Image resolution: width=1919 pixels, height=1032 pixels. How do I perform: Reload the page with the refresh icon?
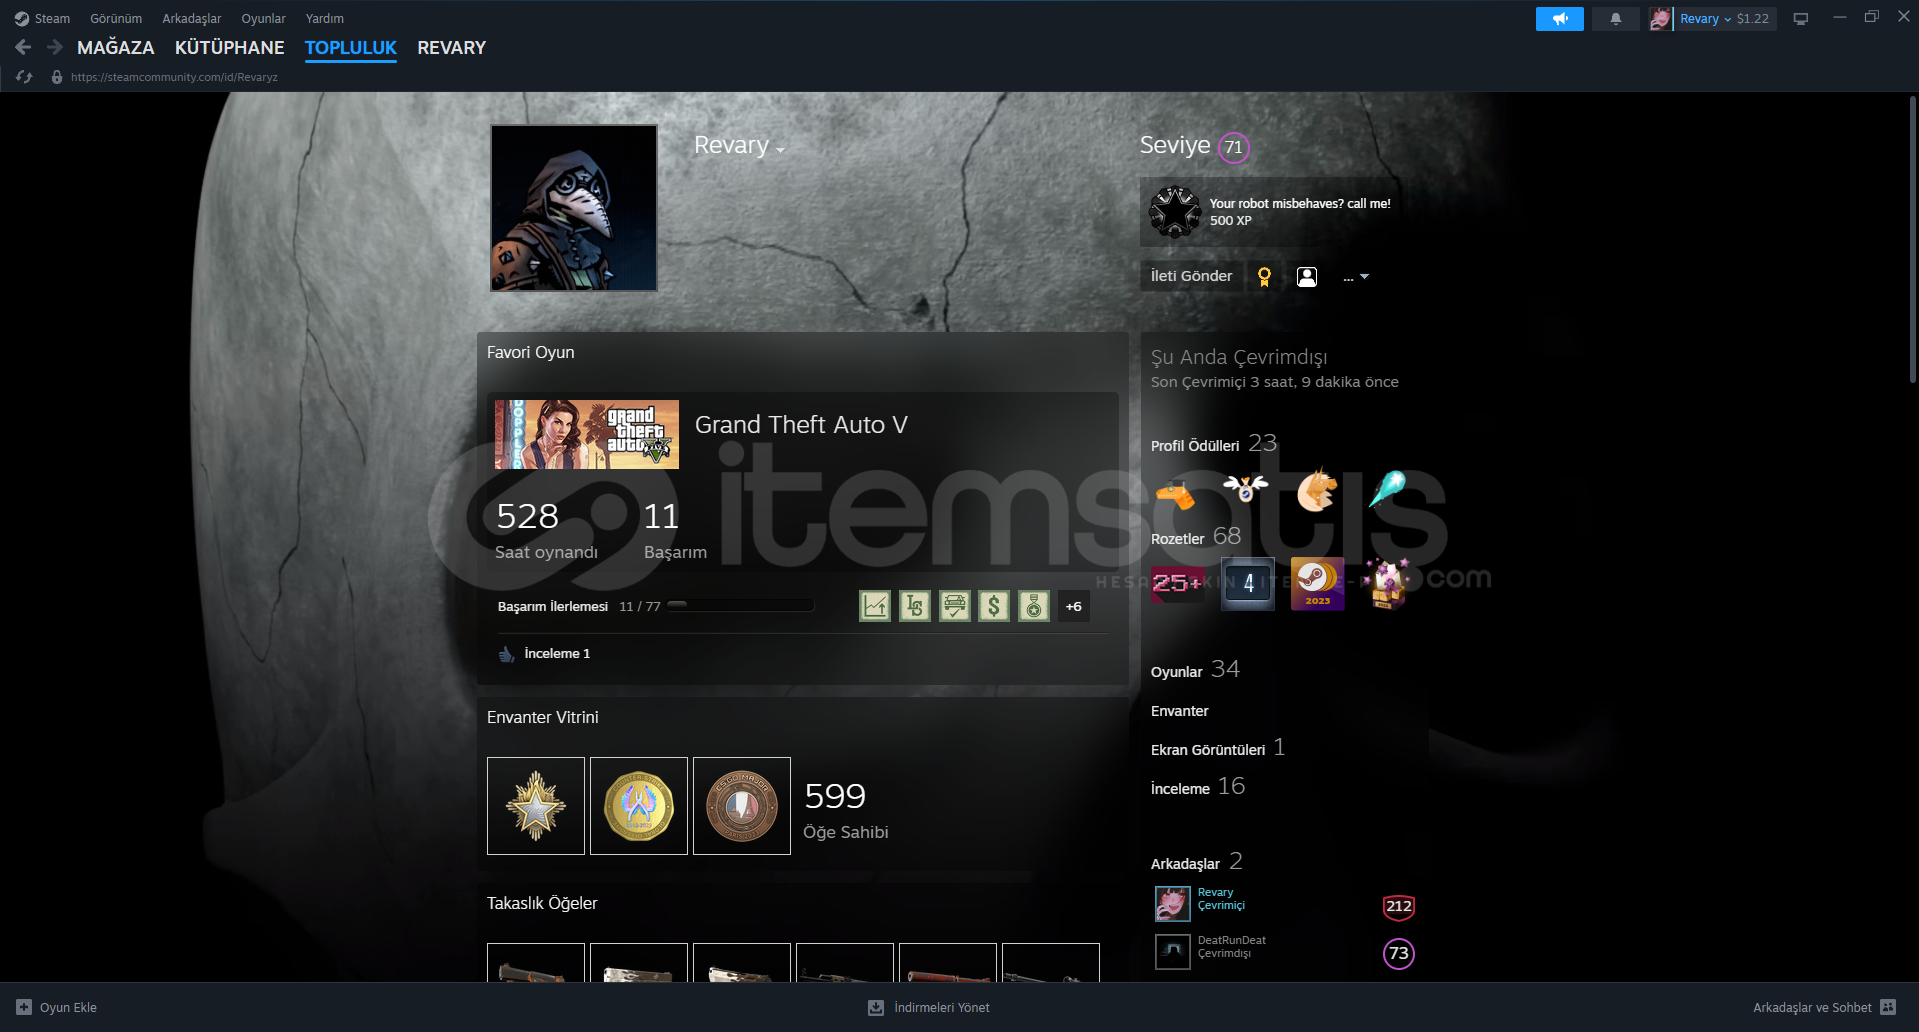(24, 77)
